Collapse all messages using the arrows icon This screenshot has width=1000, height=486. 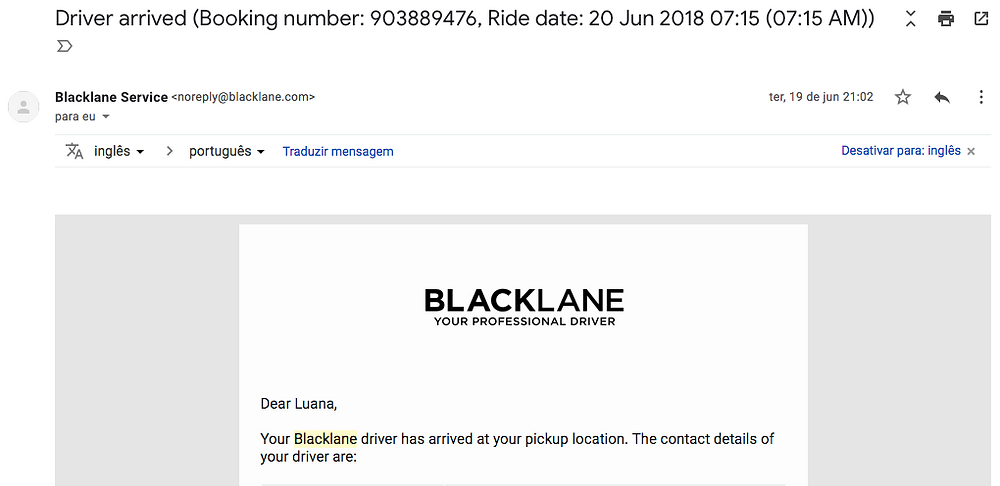[x=911, y=19]
